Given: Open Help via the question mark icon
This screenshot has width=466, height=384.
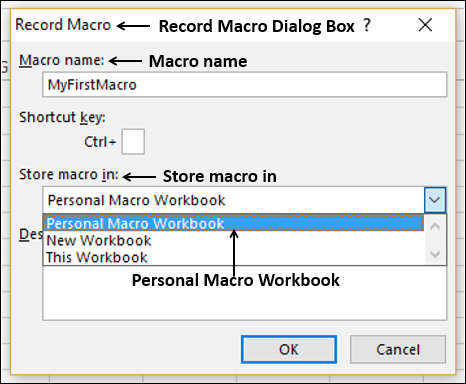Looking at the screenshot, I should coord(367,25).
